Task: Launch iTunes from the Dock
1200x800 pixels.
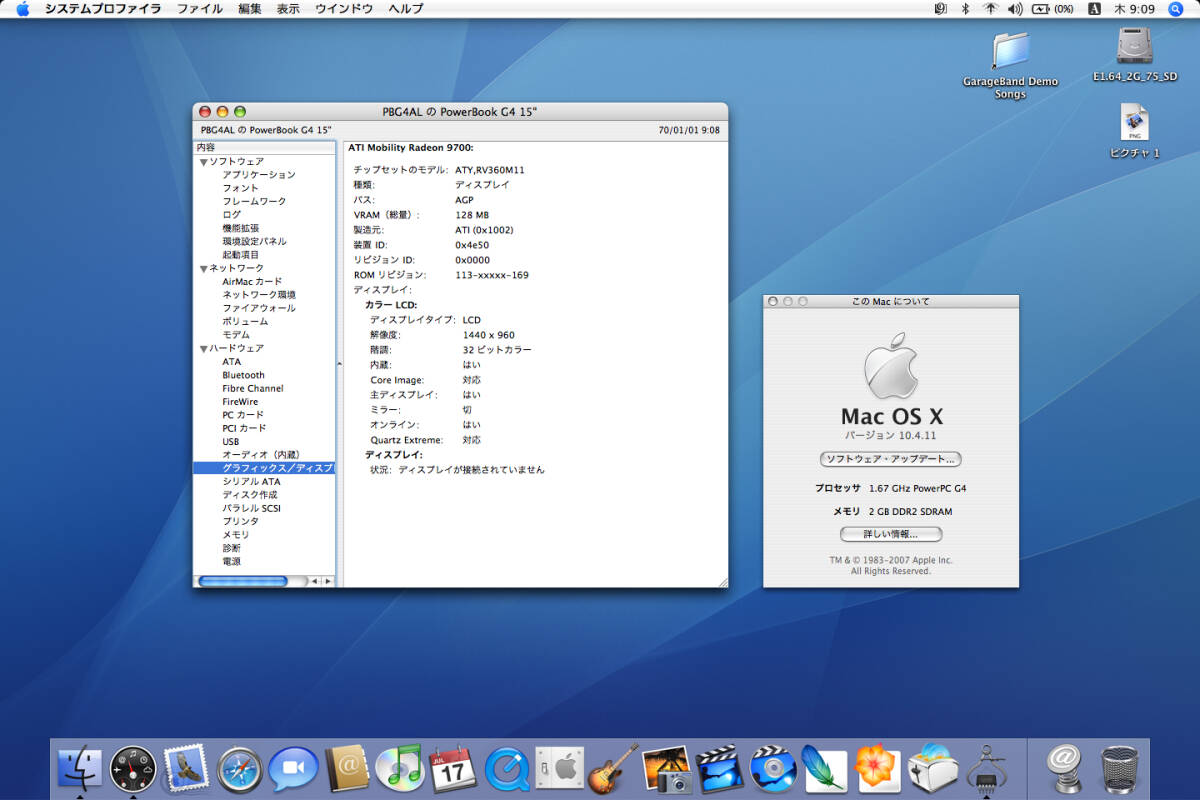Action: [x=400, y=769]
